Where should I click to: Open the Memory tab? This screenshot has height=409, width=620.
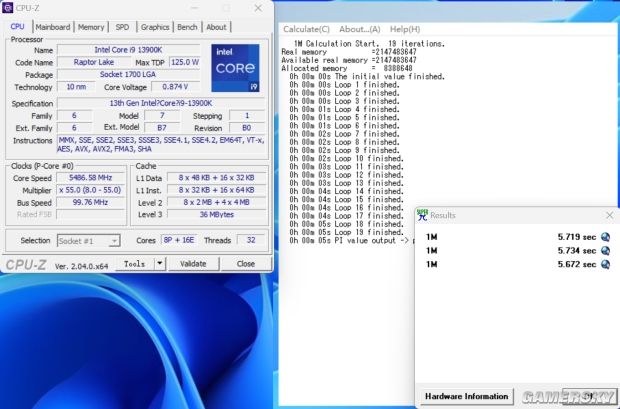pos(91,27)
